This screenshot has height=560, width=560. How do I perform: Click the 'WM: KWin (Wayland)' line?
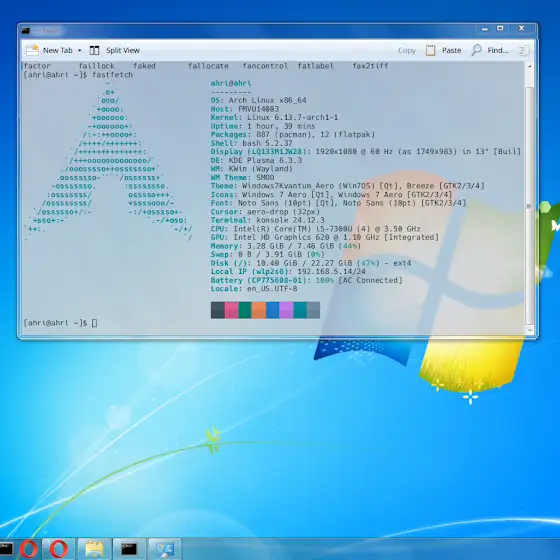(x=251, y=169)
